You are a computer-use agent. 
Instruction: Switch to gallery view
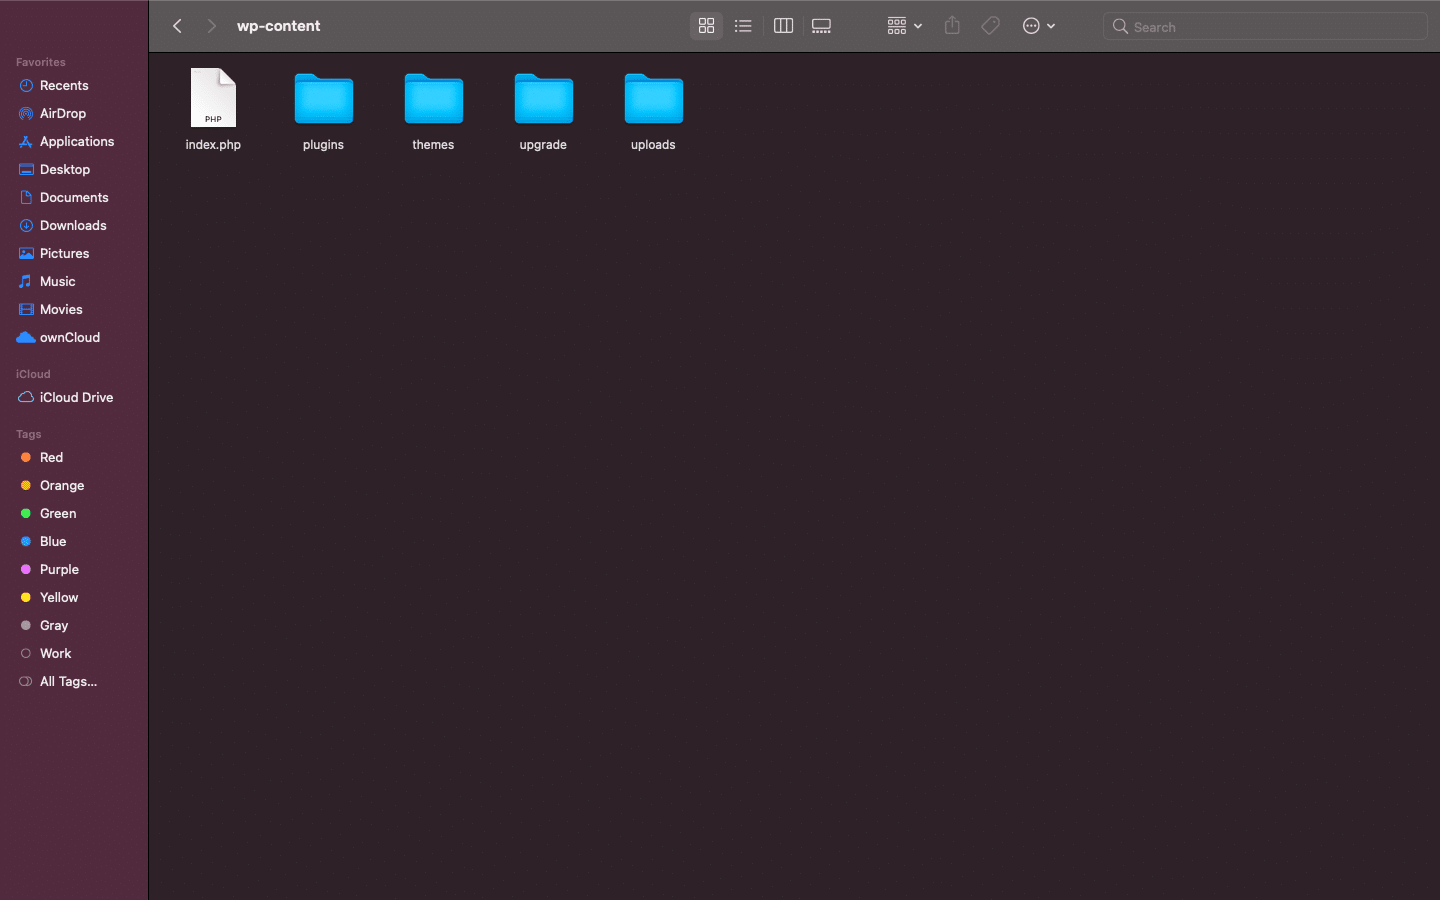[822, 26]
